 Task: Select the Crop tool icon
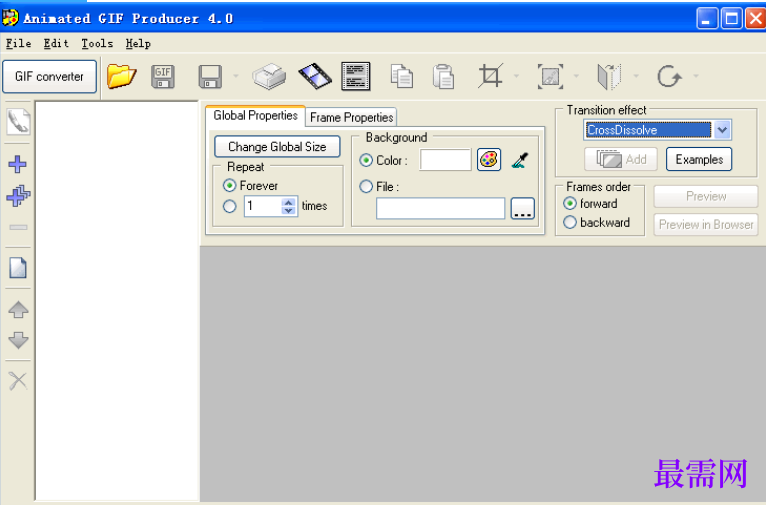click(x=490, y=76)
